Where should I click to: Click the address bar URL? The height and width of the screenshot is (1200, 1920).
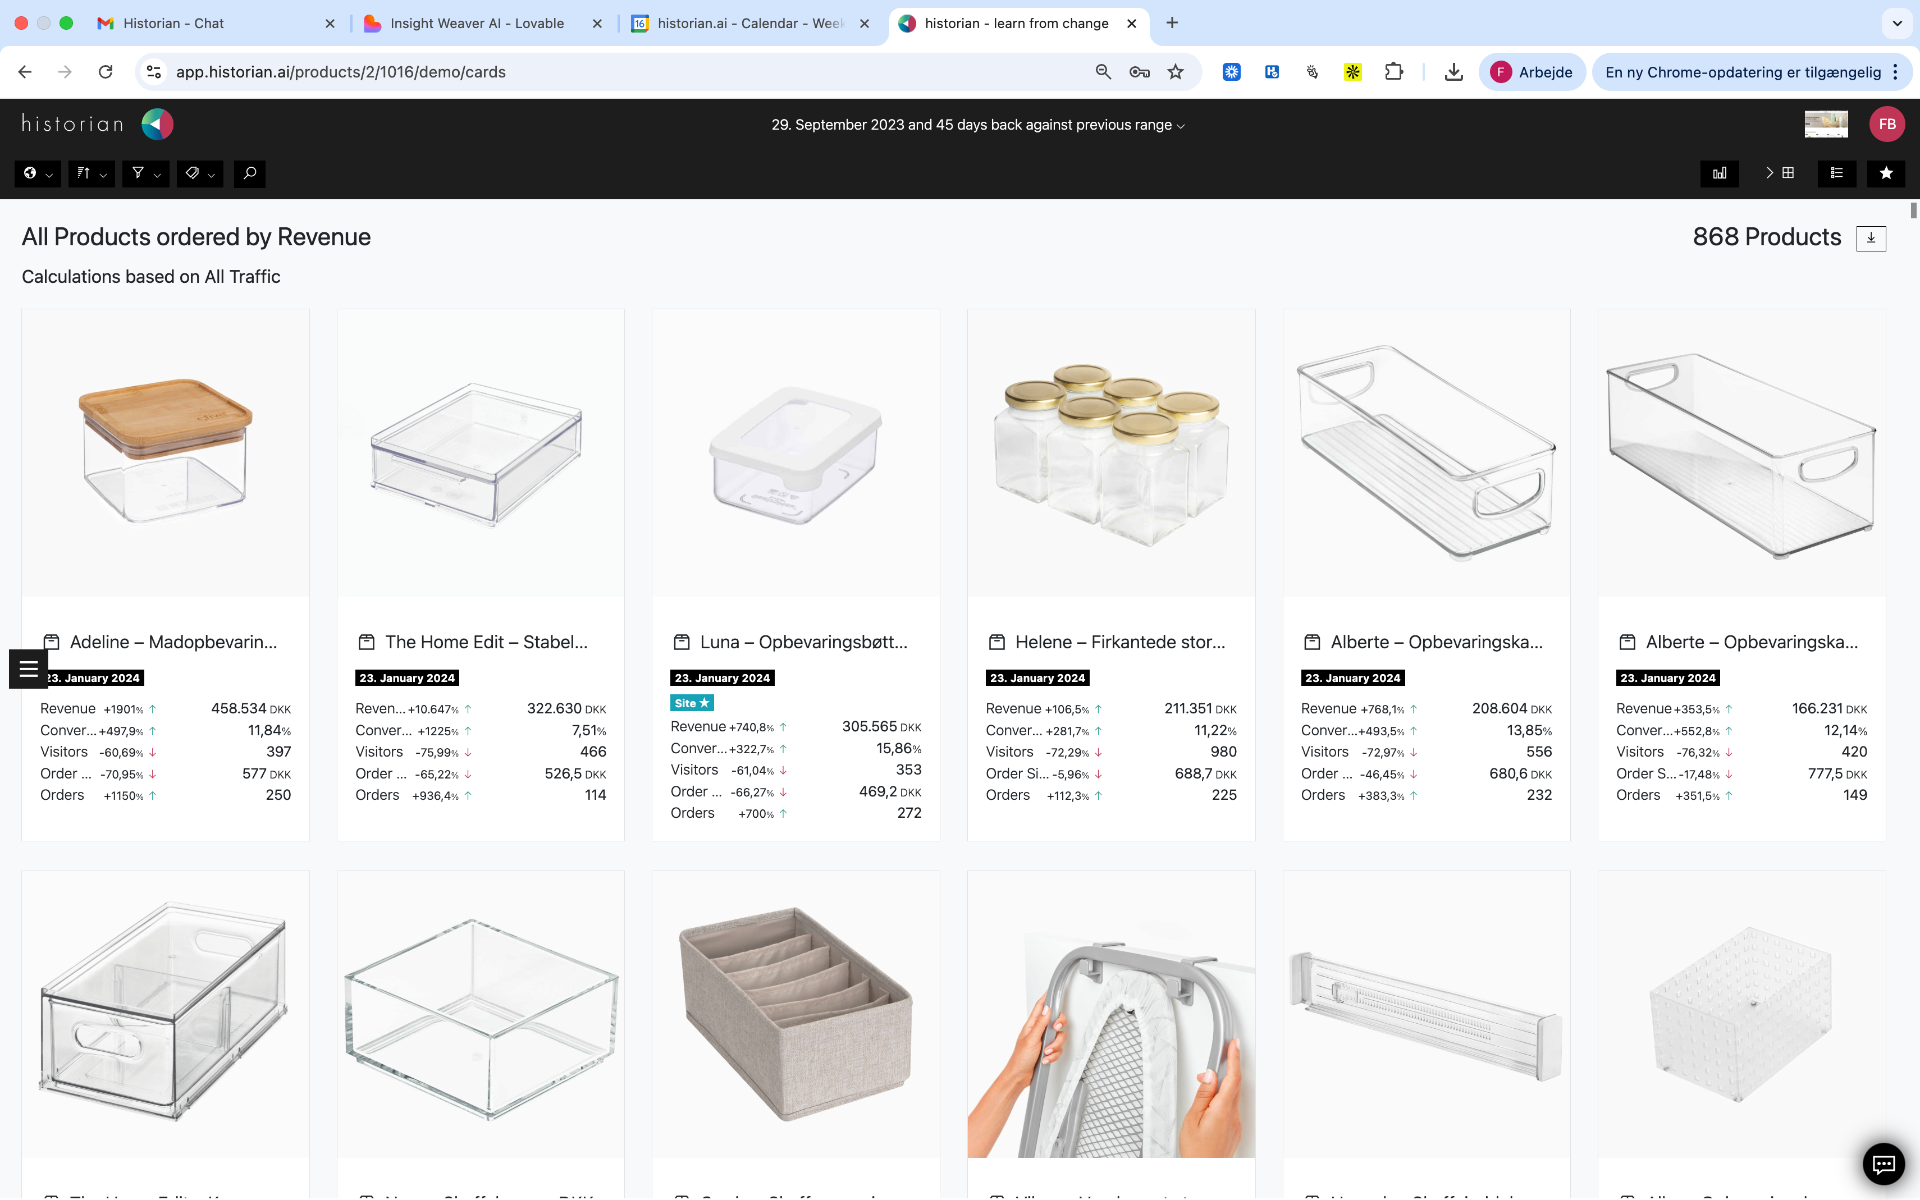click(x=340, y=72)
